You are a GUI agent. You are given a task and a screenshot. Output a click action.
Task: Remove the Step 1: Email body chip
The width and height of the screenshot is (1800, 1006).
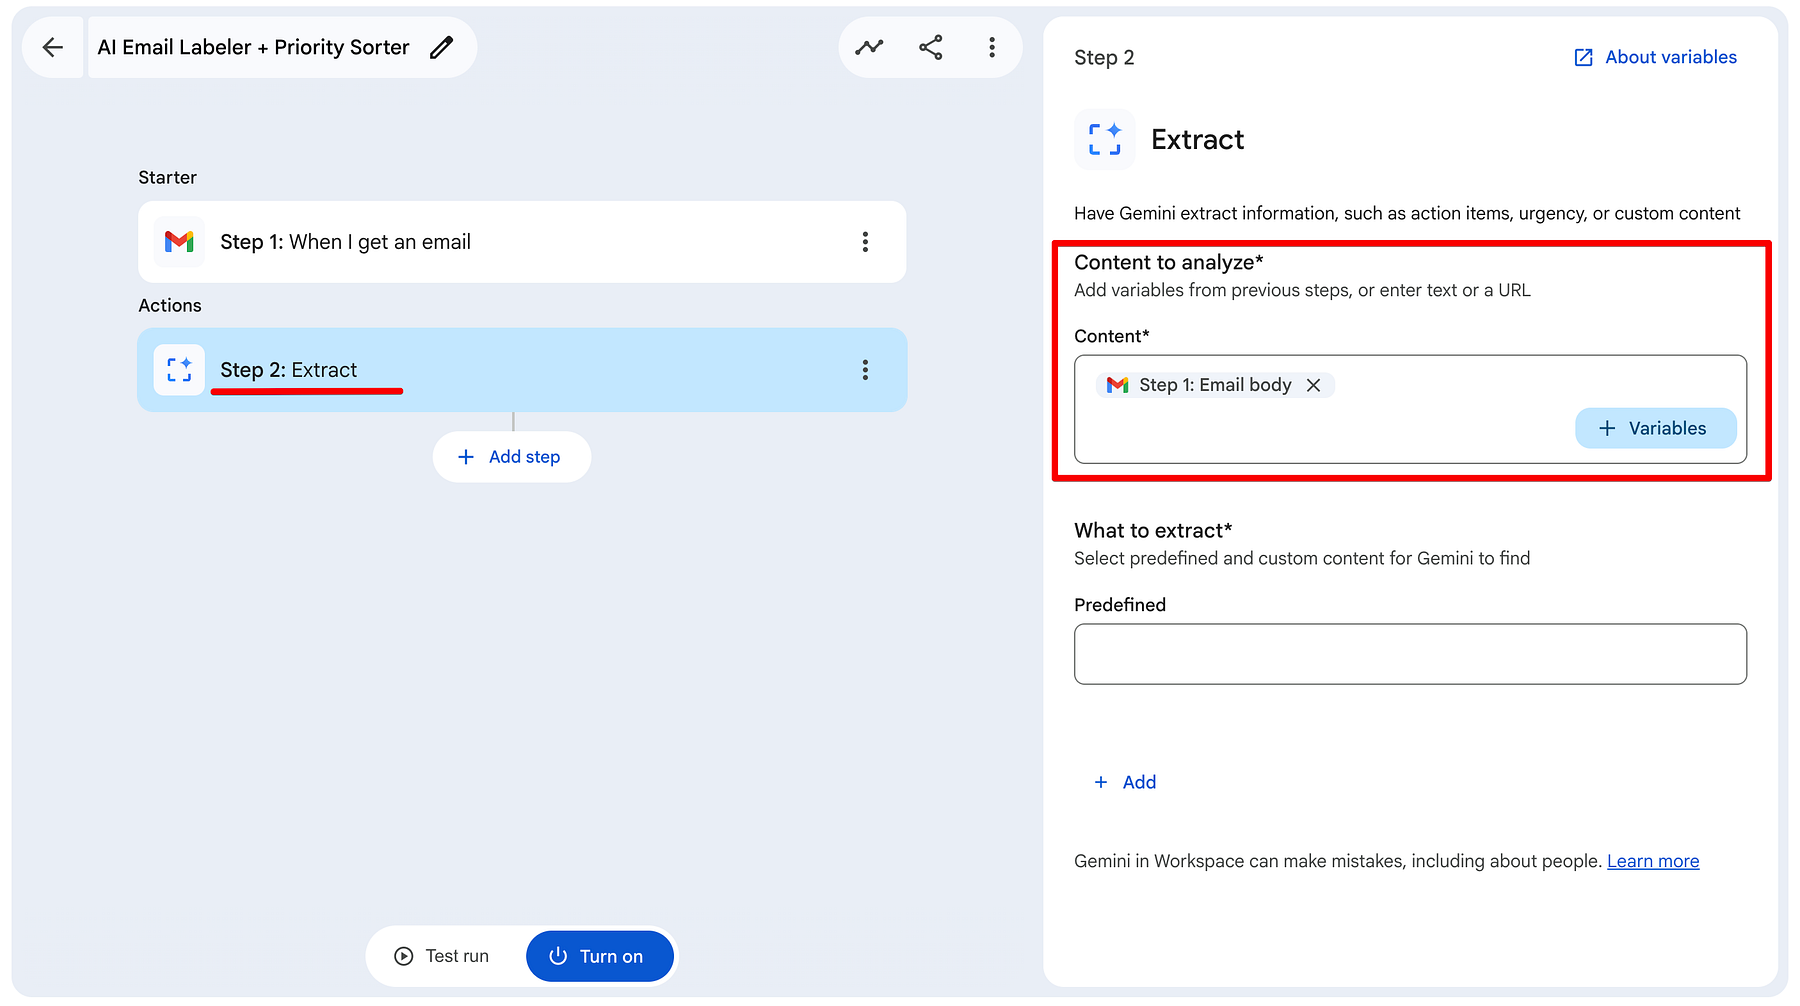pyautogui.click(x=1314, y=385)
